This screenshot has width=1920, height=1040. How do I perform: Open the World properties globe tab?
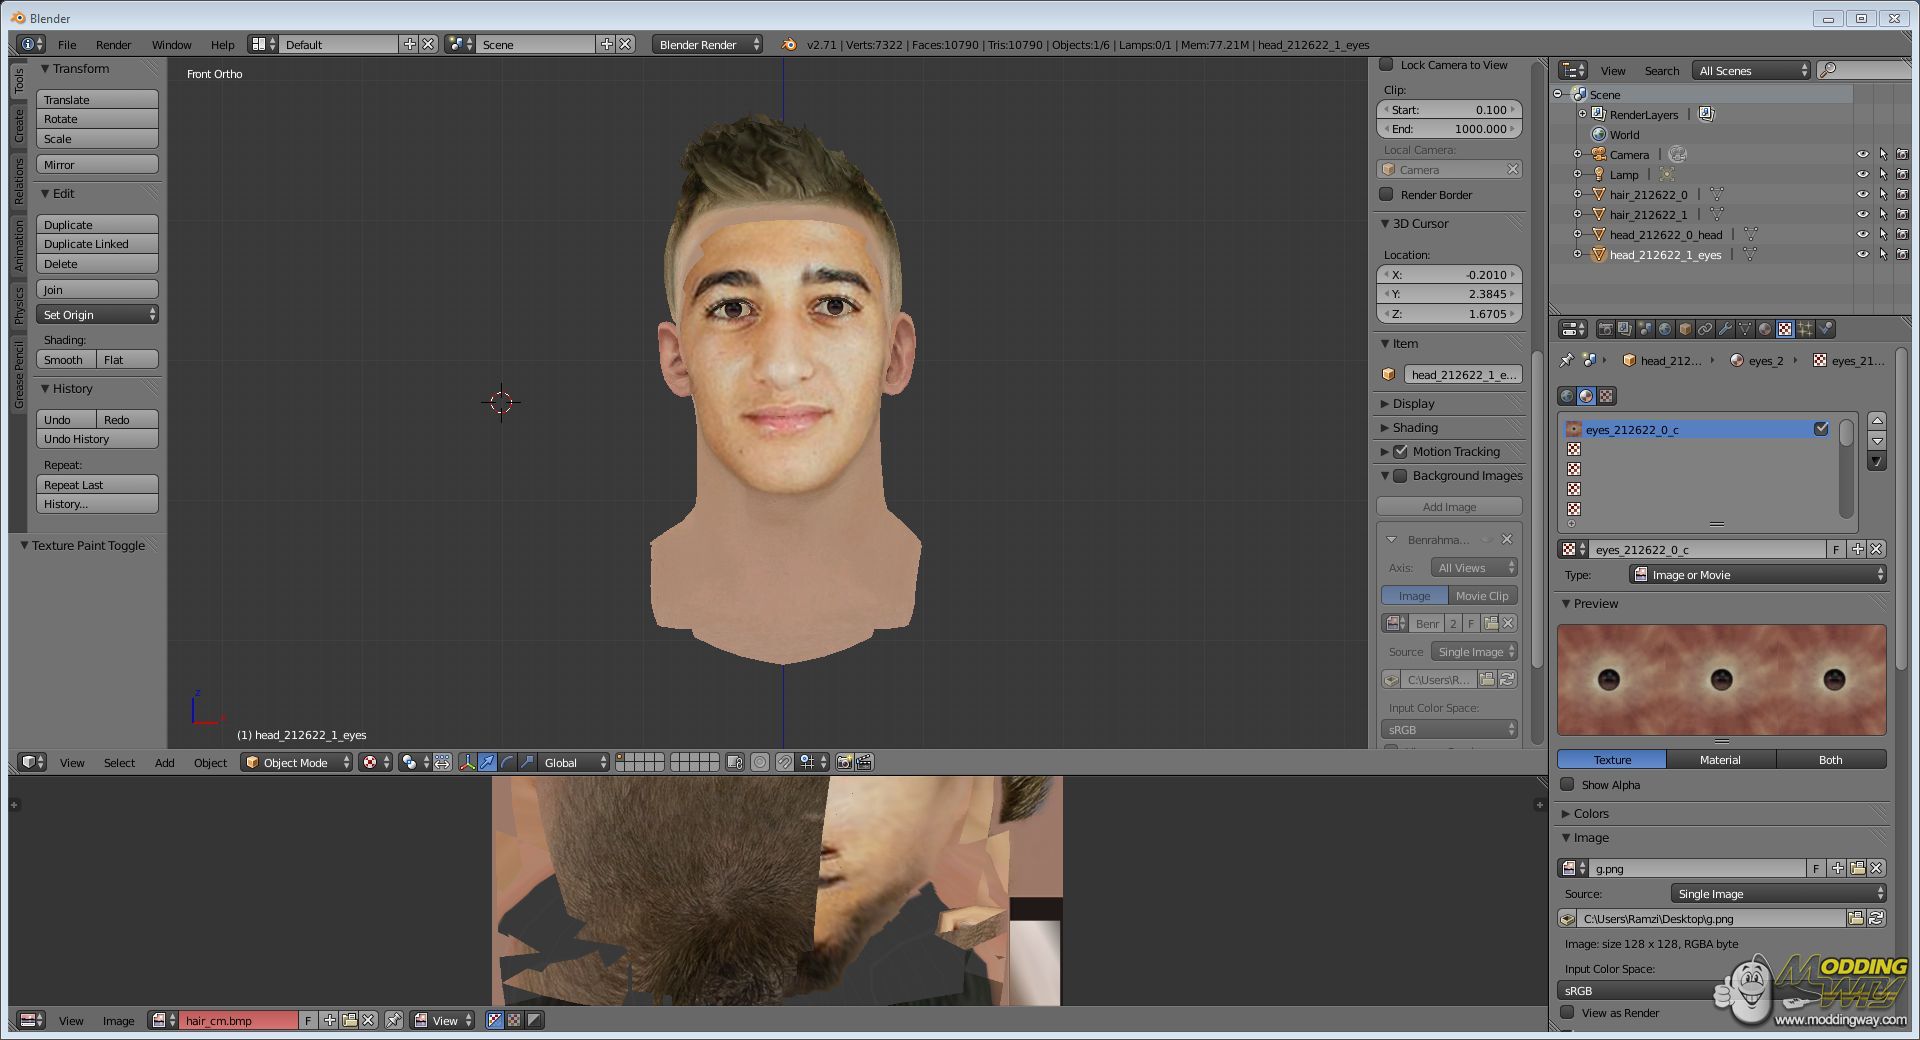pyautogui.click(x=1665, y=329)
